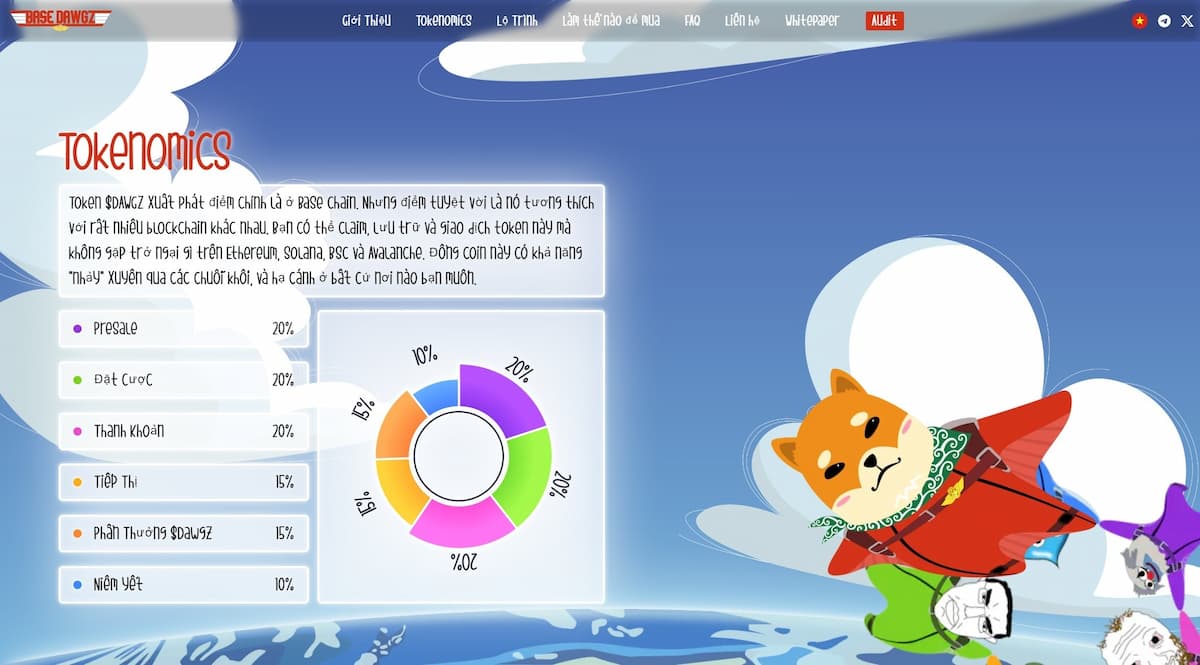Click purple dot beside Presale
Viewport: 1200px width, 665px height.
(x=78, y=329)
